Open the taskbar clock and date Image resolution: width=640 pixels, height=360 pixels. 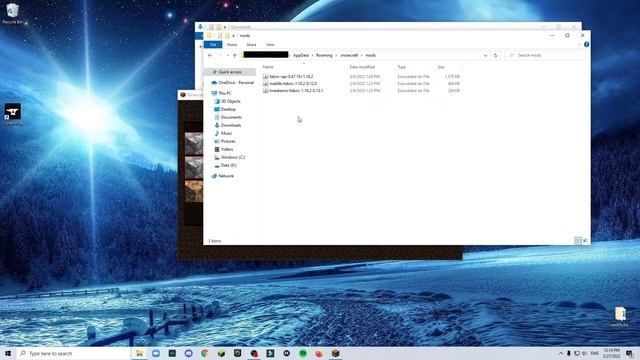(611, 353)
